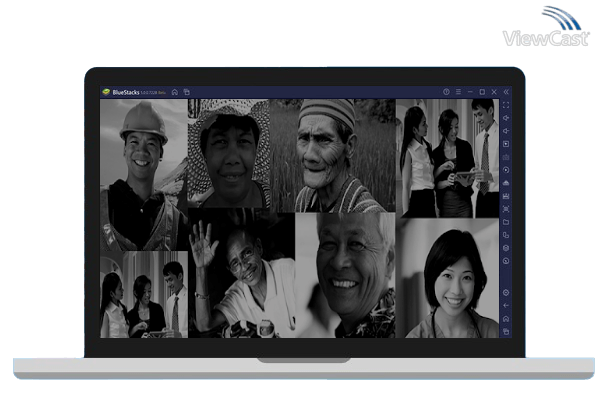Go to Android home from the sidebar
Image resolution: width=602 pixels, height=414 pixels.
click(506, 319)
